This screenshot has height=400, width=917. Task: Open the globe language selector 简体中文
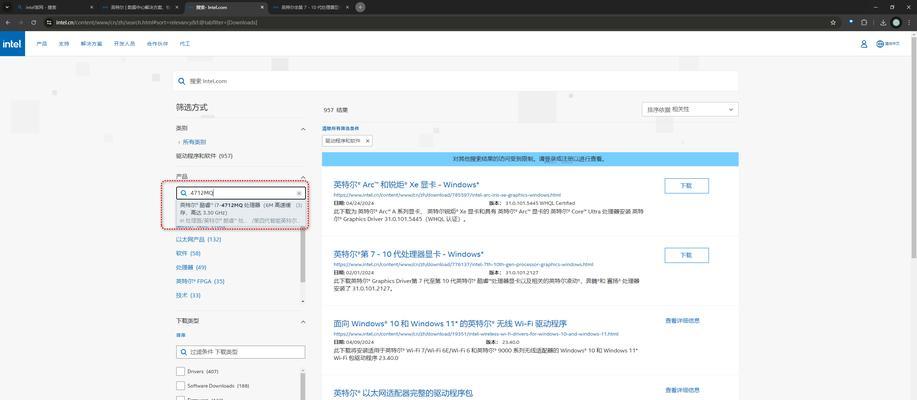click(x=888, y=44)
